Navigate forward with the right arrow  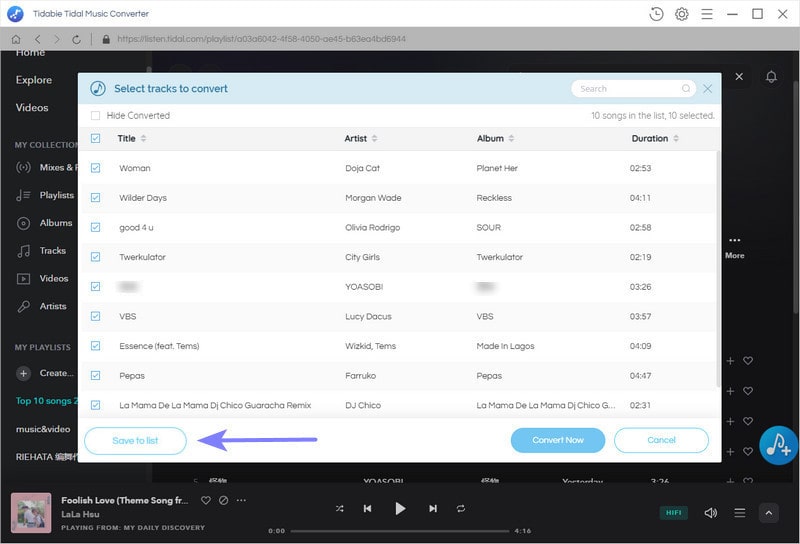(57, 39)
